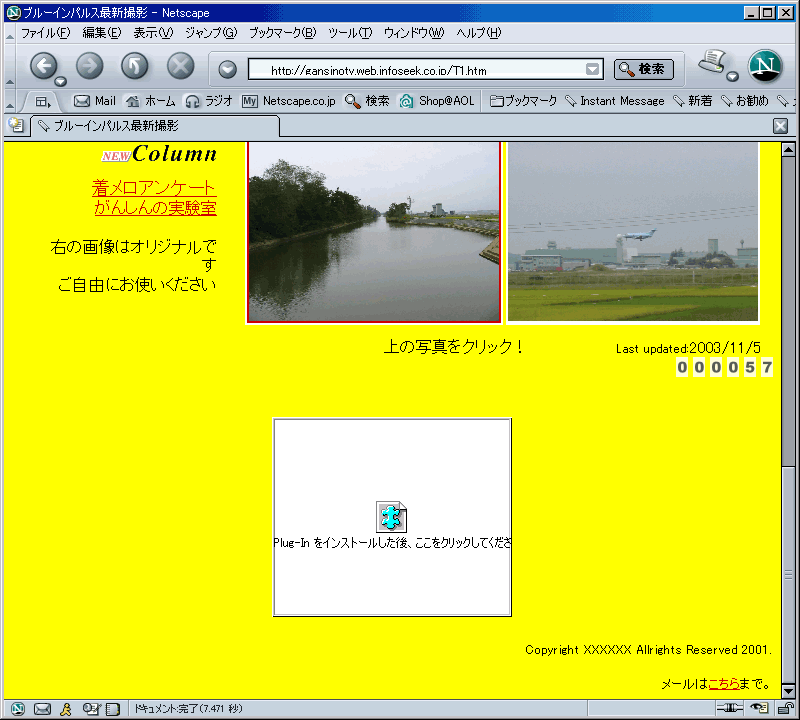Click the river photo thumbnail
This screenshot has width=800, height=720.
374,232
